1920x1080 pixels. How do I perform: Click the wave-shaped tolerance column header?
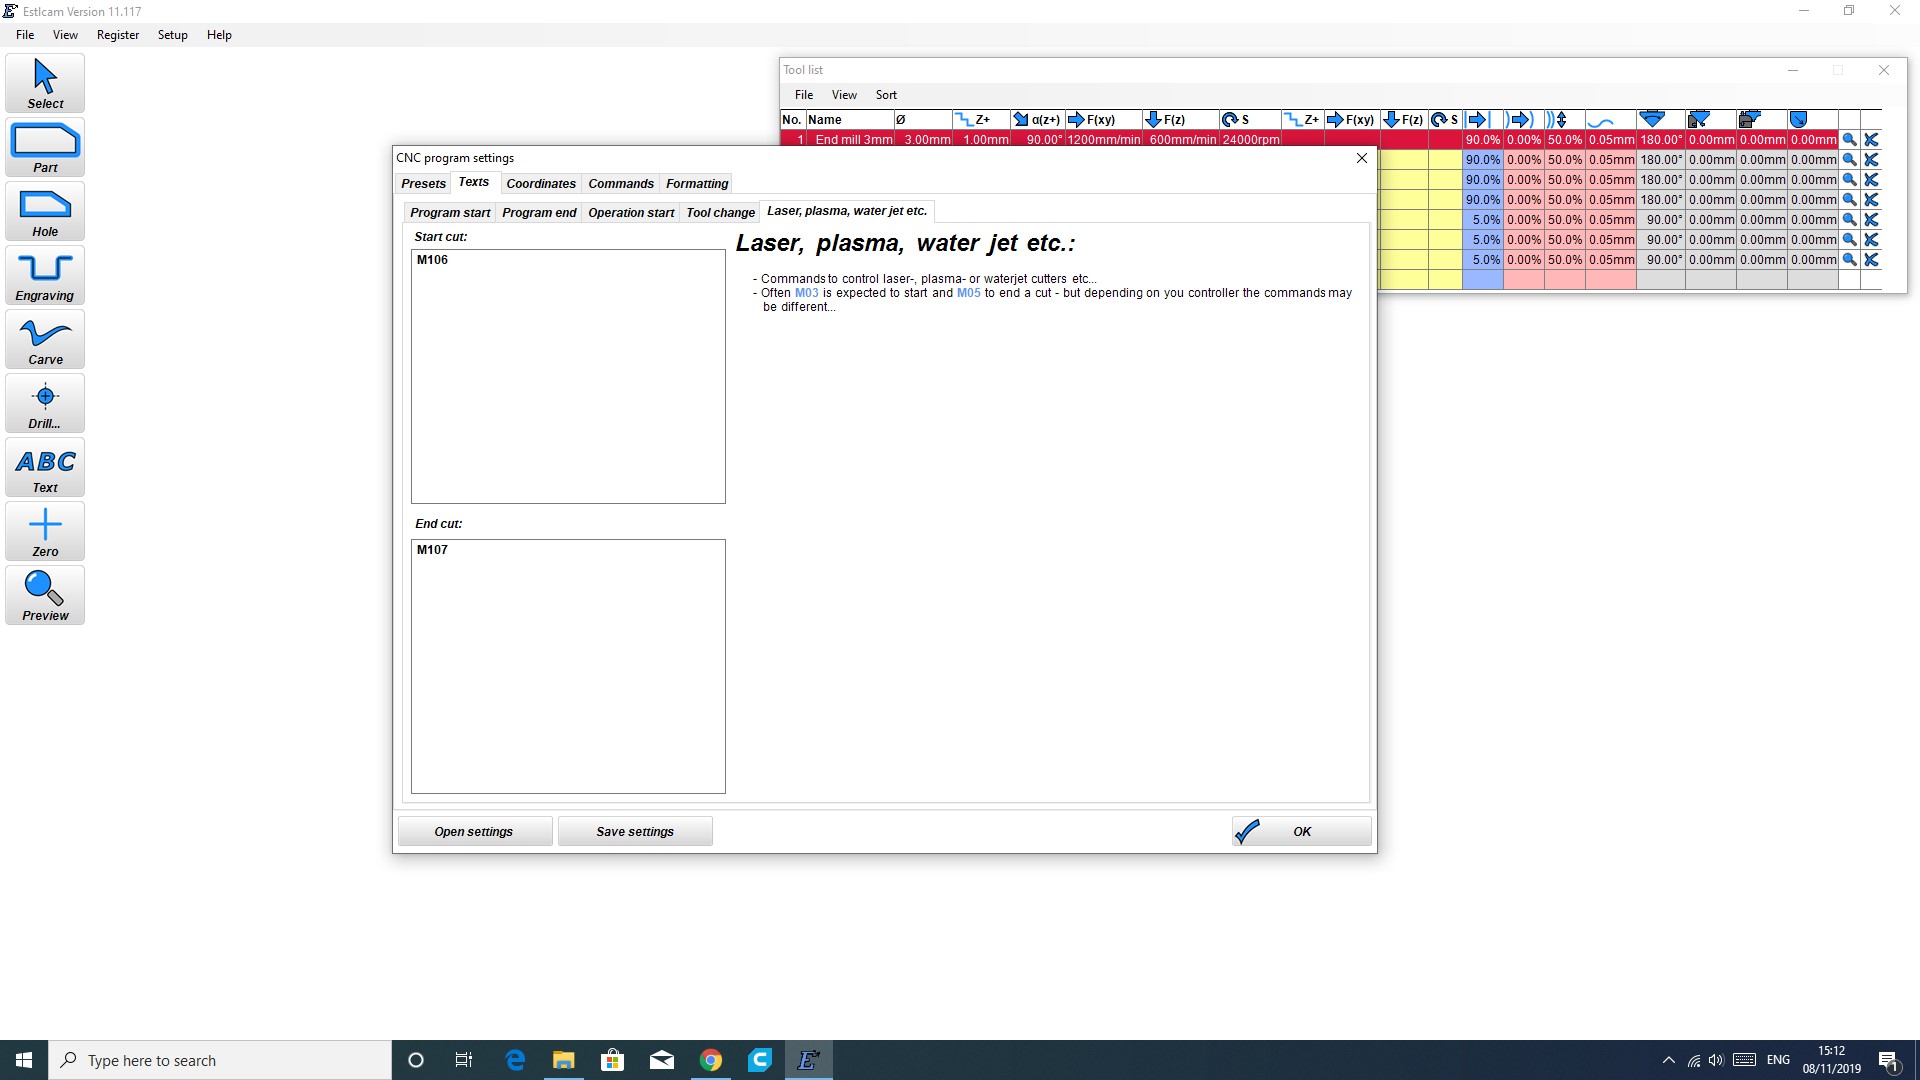click(1610, 120)
